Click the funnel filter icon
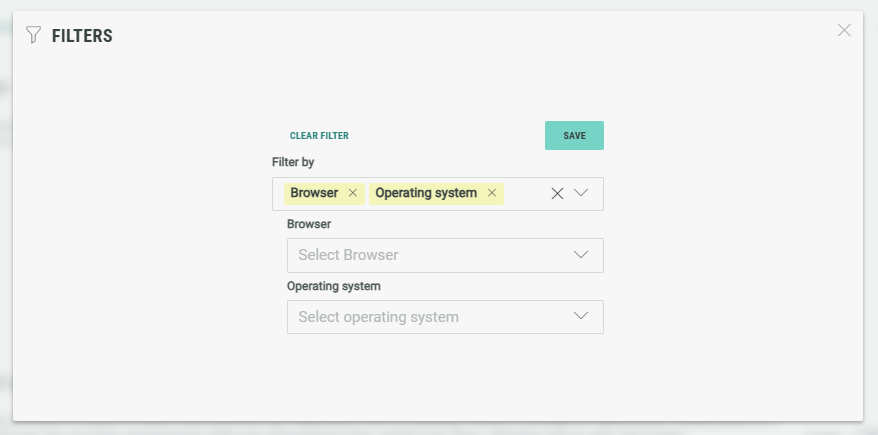This screenshot has height=435, width=878. click(x=33, y=36)
